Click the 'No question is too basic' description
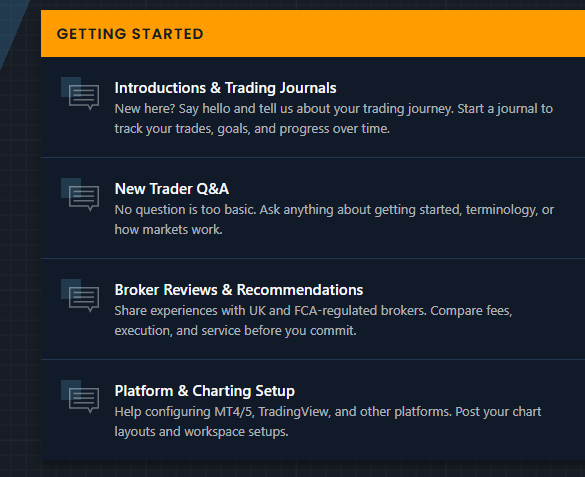This screenshot has height=477, width=585. 334,220
